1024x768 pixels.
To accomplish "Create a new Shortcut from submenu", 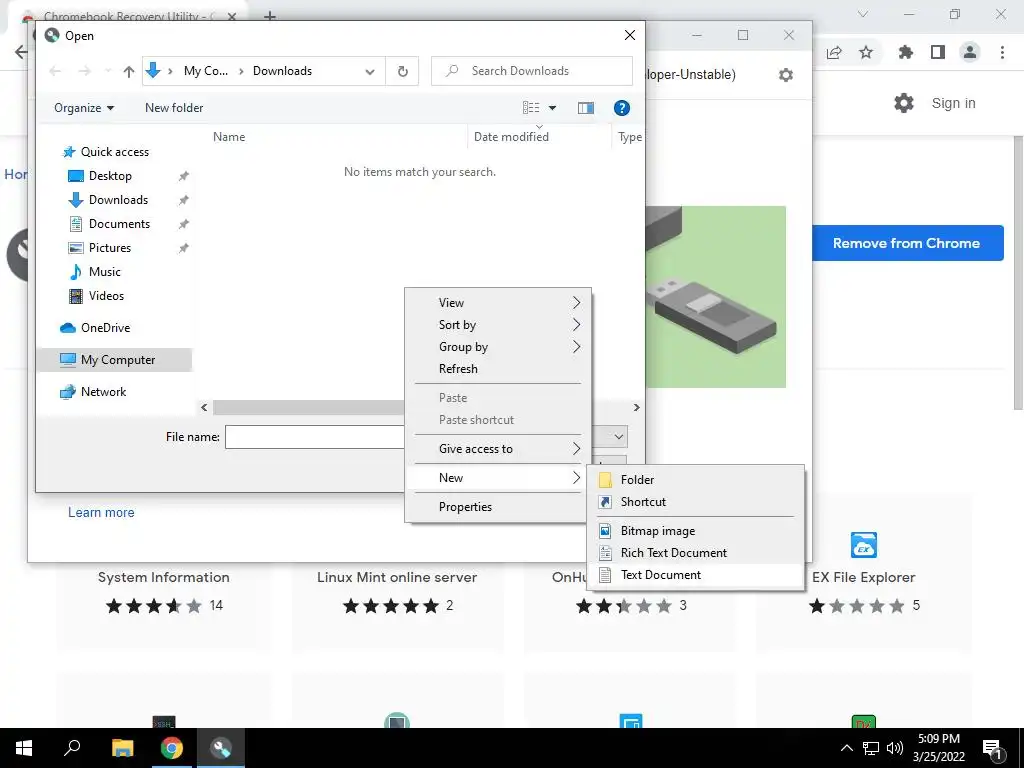I will point(696,502).
